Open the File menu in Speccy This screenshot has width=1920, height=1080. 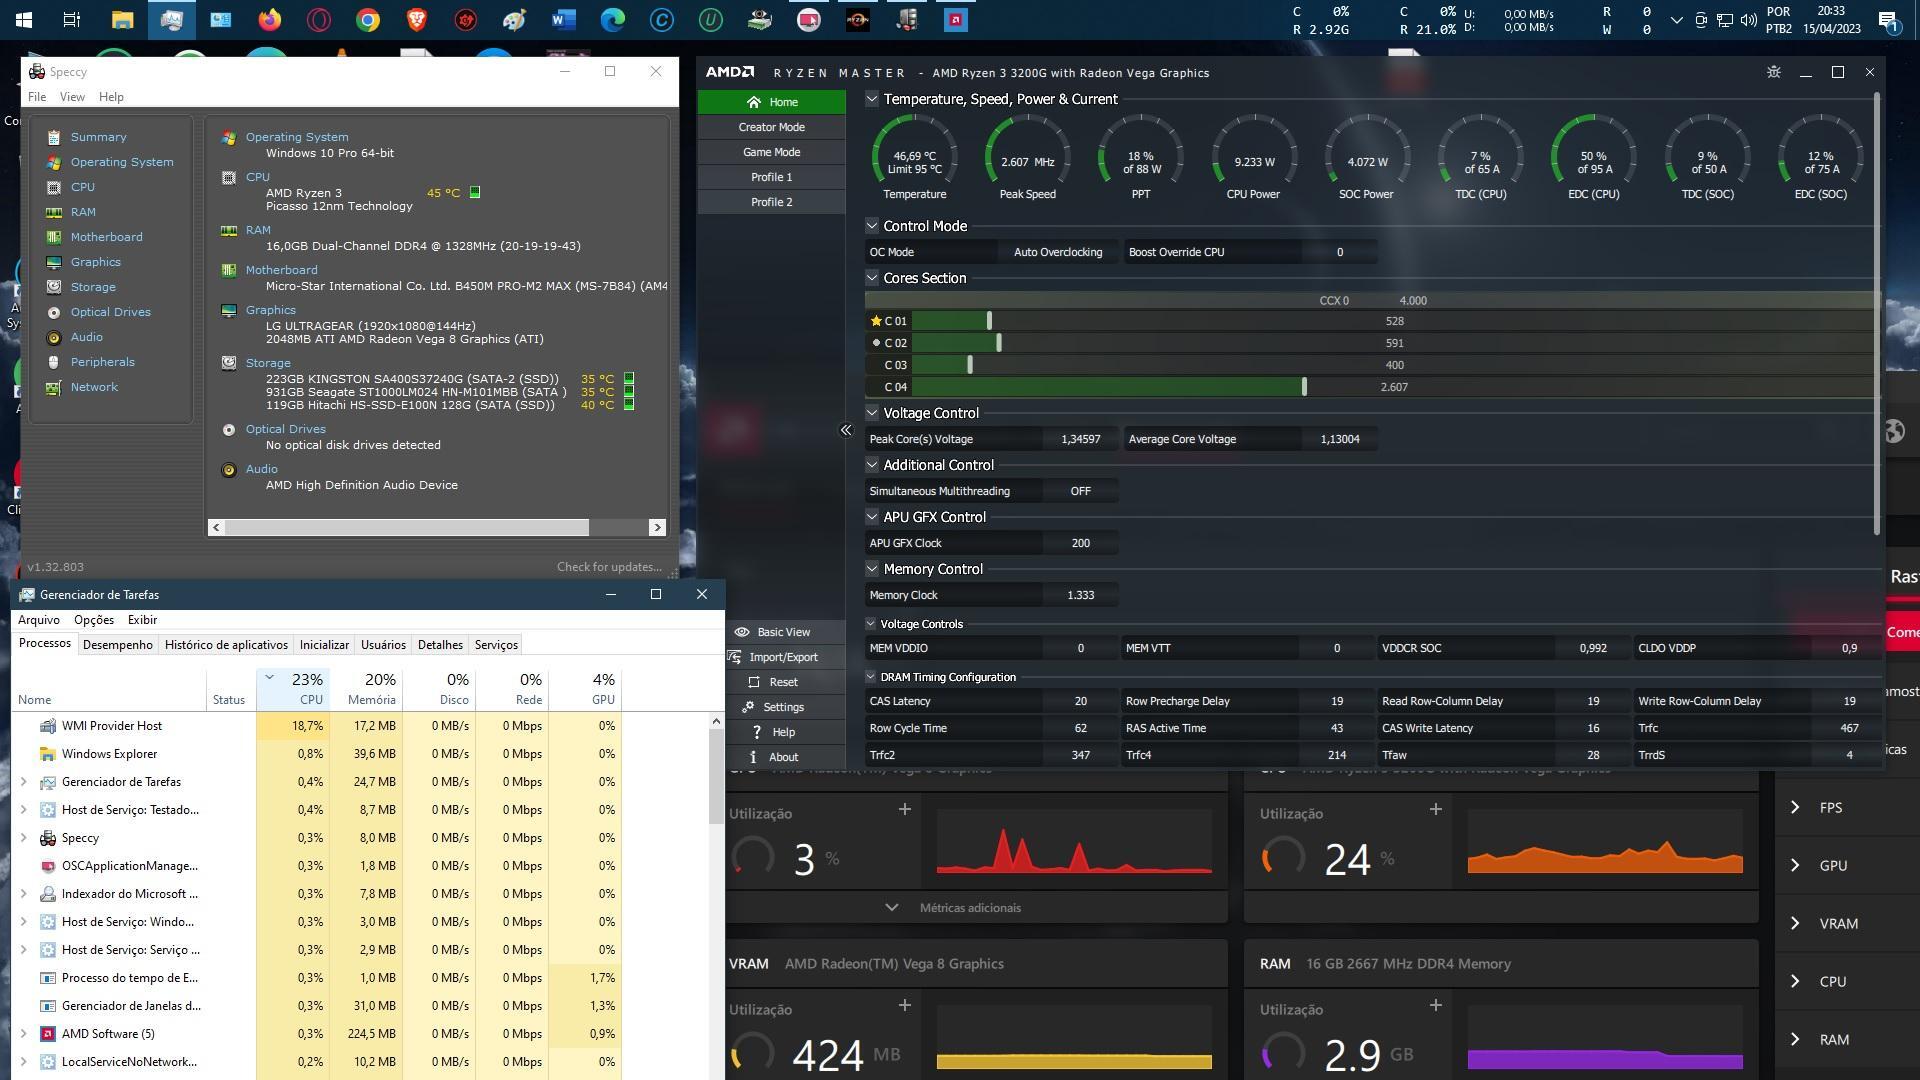point(37,97)
